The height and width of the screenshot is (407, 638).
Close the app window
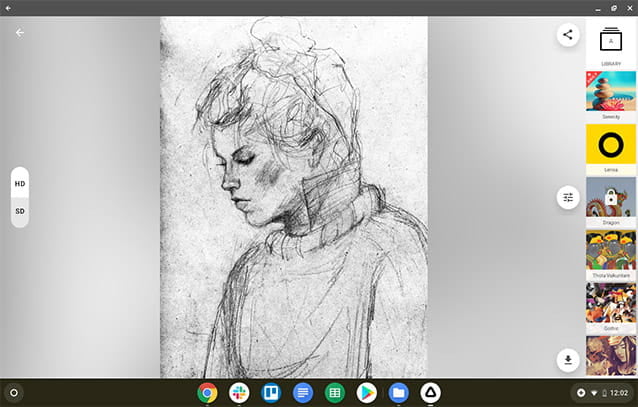629,8
